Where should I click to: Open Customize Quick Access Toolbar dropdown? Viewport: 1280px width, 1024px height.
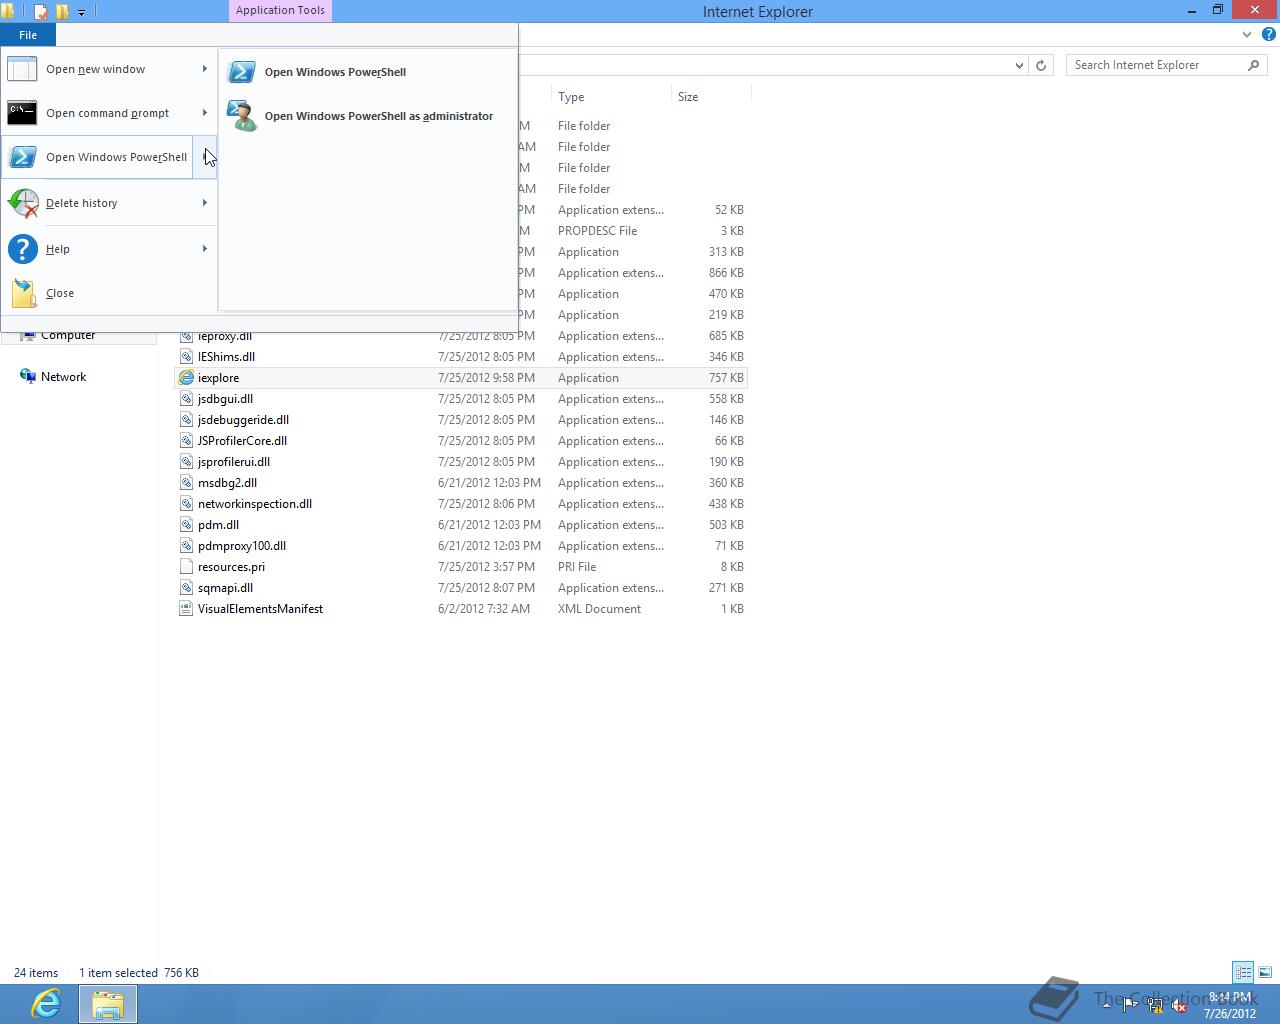click(81, 12)
